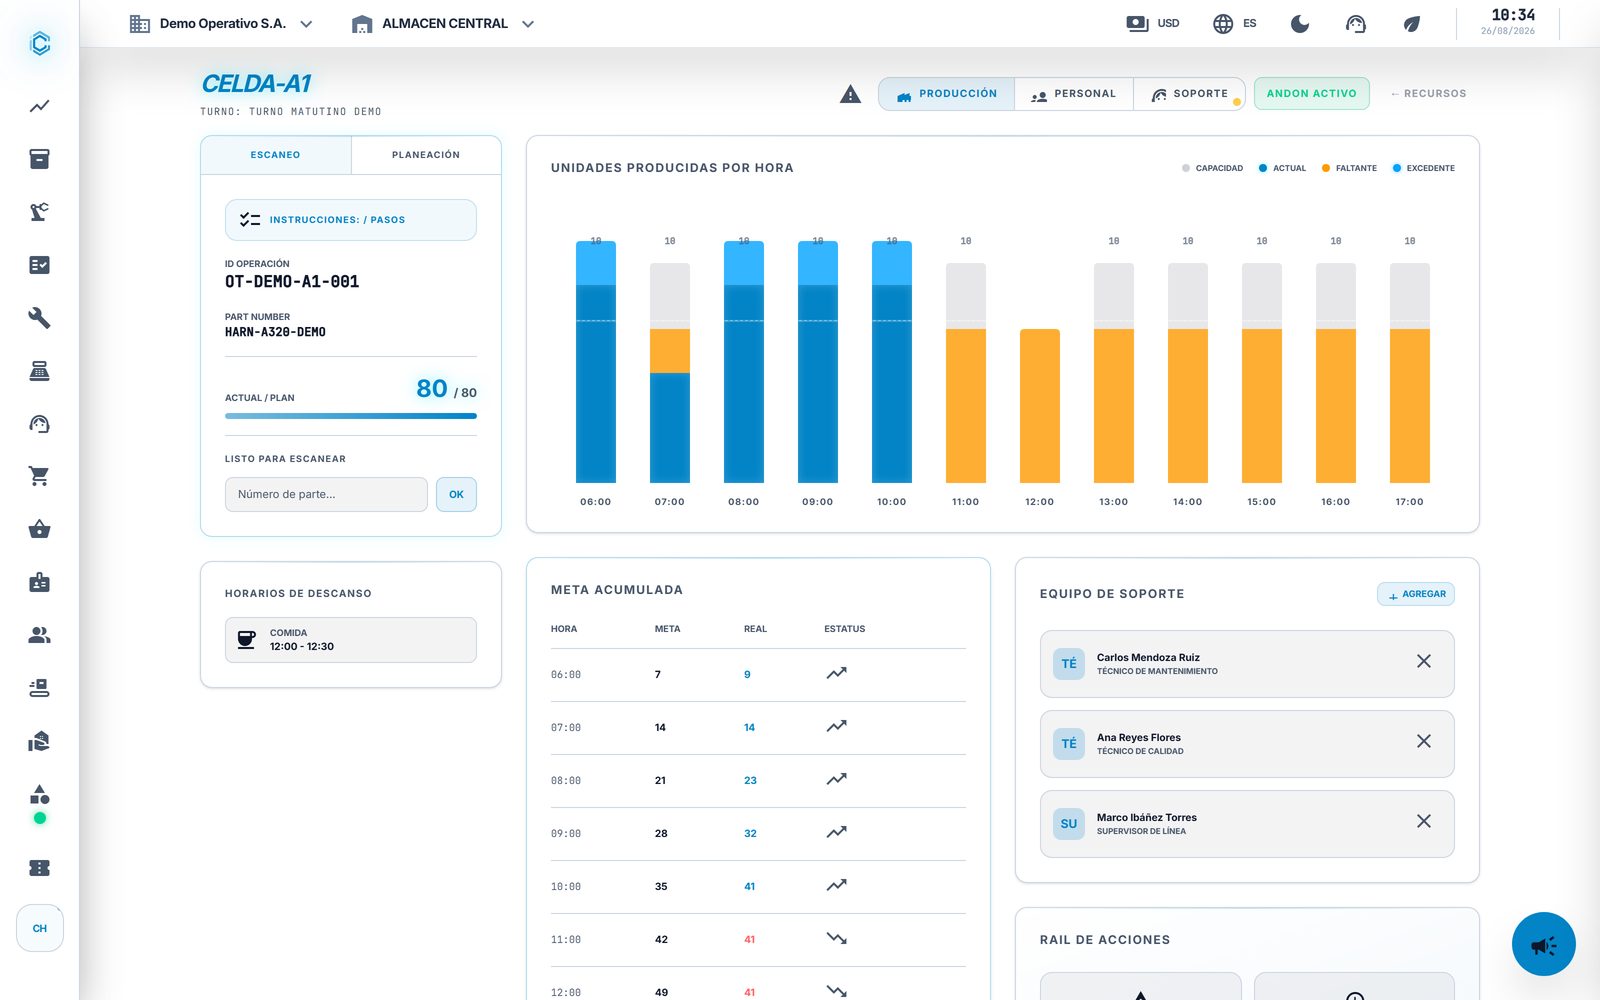Click the OK button next to part number
This screenshot has width=1600, height=1000.
(x=456, y=495)
